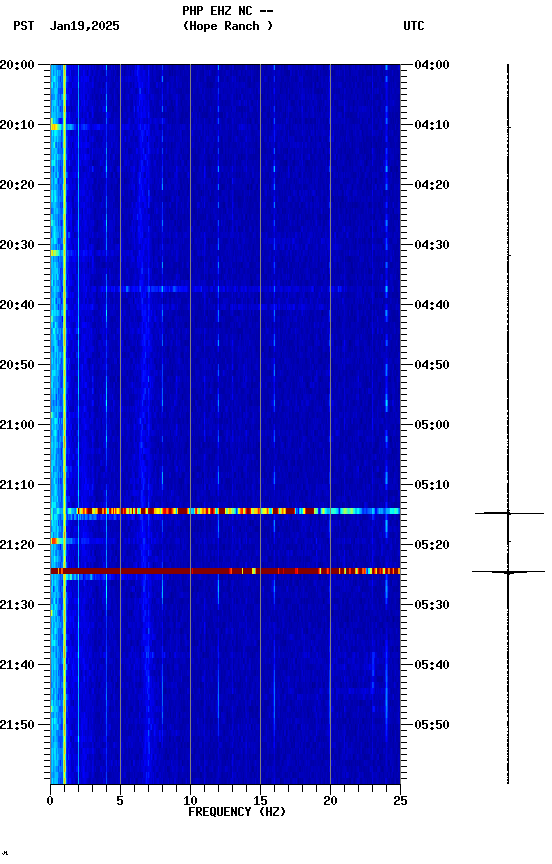Click the '15' frequency axis label
Screen dimensions: 552x864
(x=260, y=801)
